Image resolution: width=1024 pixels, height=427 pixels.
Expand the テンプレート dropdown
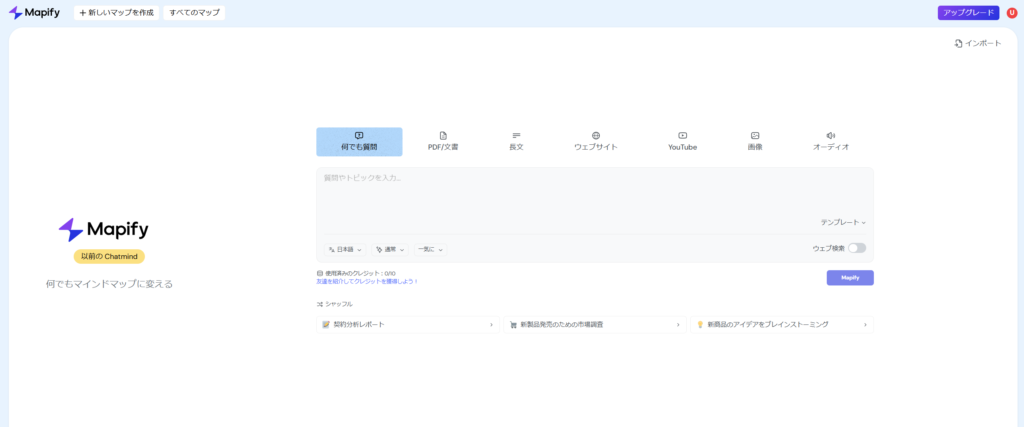pos(843,223)
